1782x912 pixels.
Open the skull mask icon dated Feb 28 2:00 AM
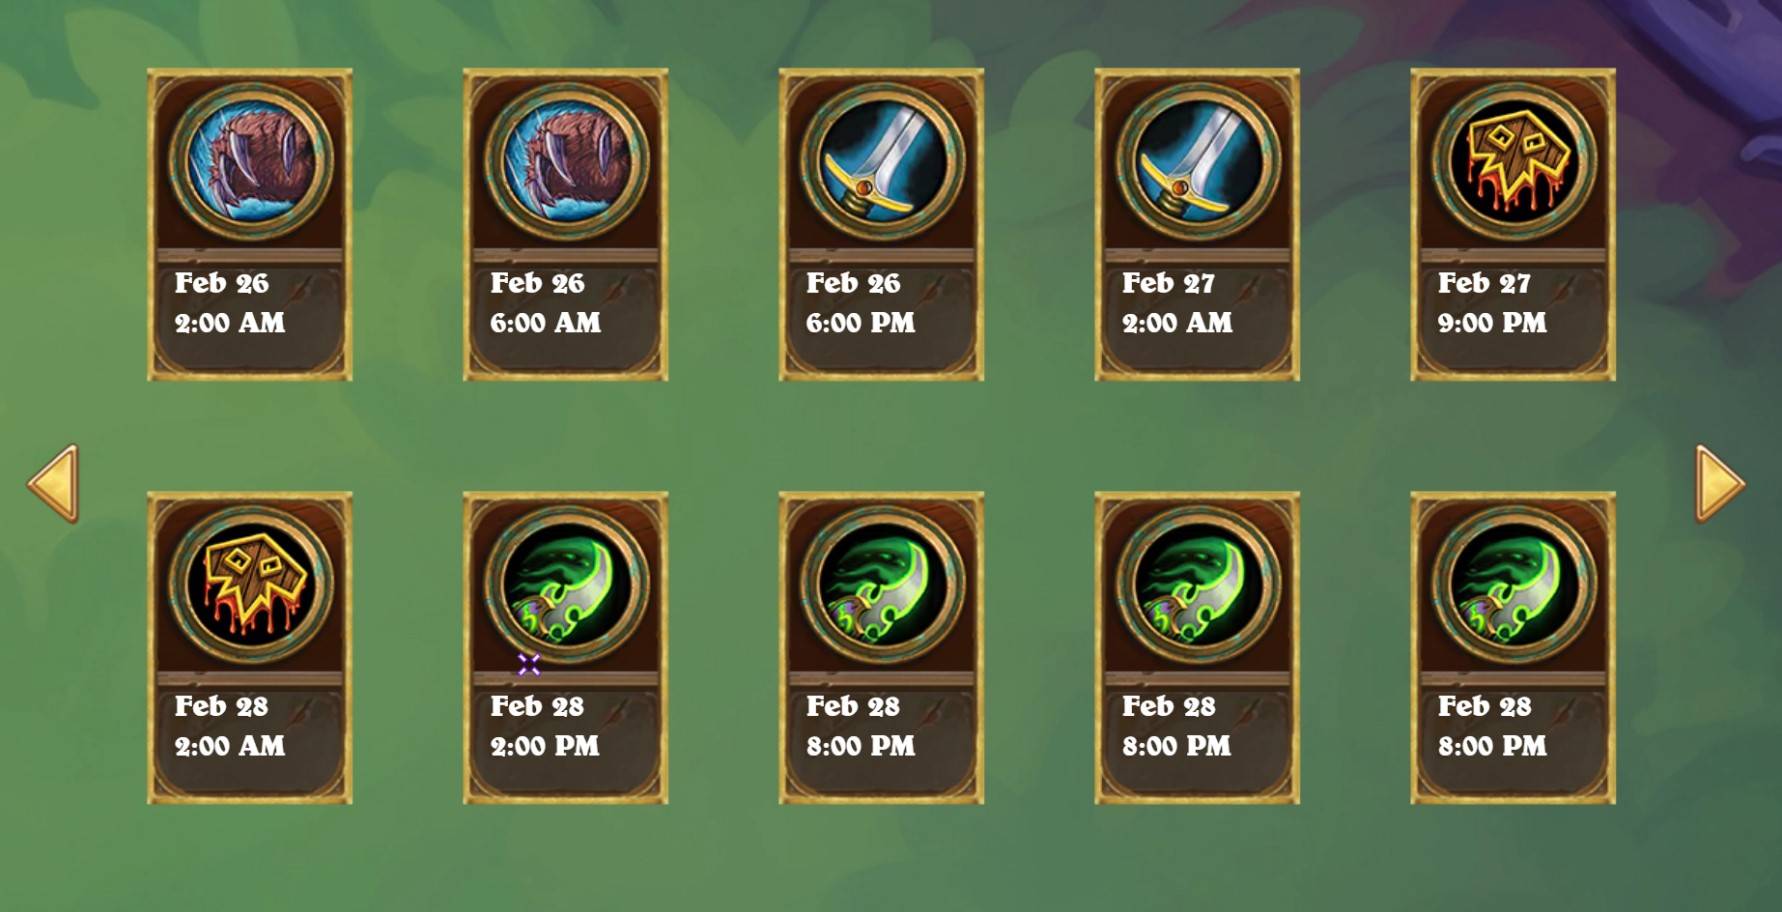pyautogui.click(x=250, y=584)
